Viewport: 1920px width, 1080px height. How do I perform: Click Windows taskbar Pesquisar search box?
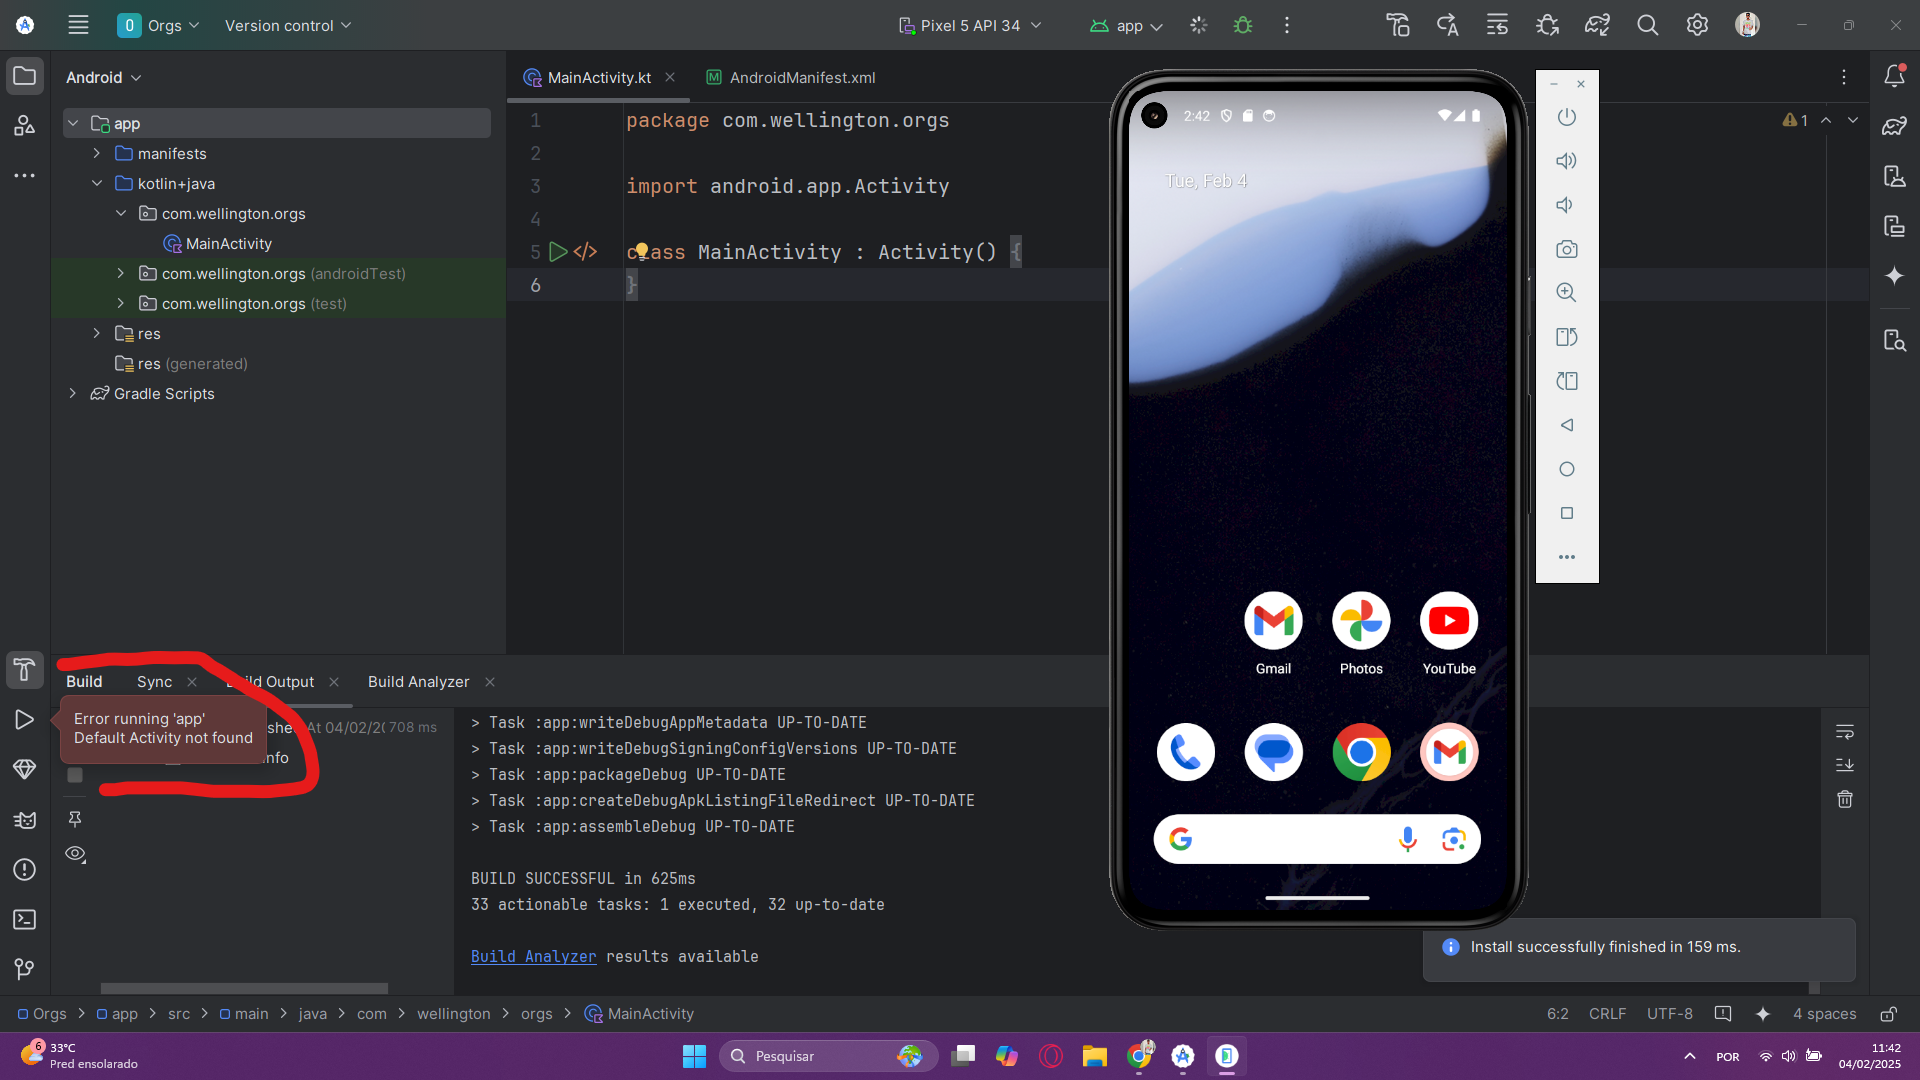[828, 1056]
